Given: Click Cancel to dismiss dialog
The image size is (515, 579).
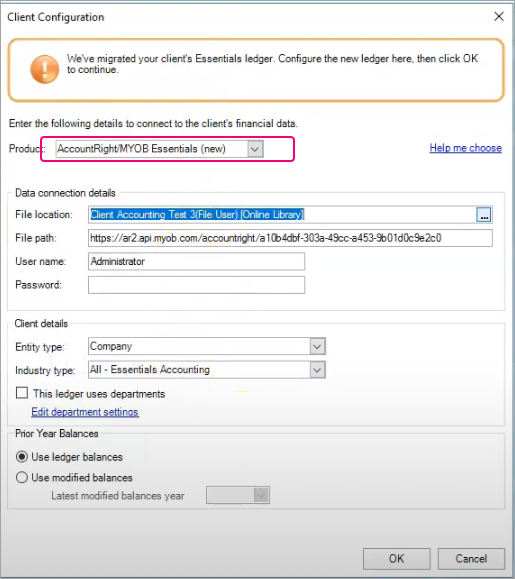Looking at the screenshot, I should click(x=471, y=559).
